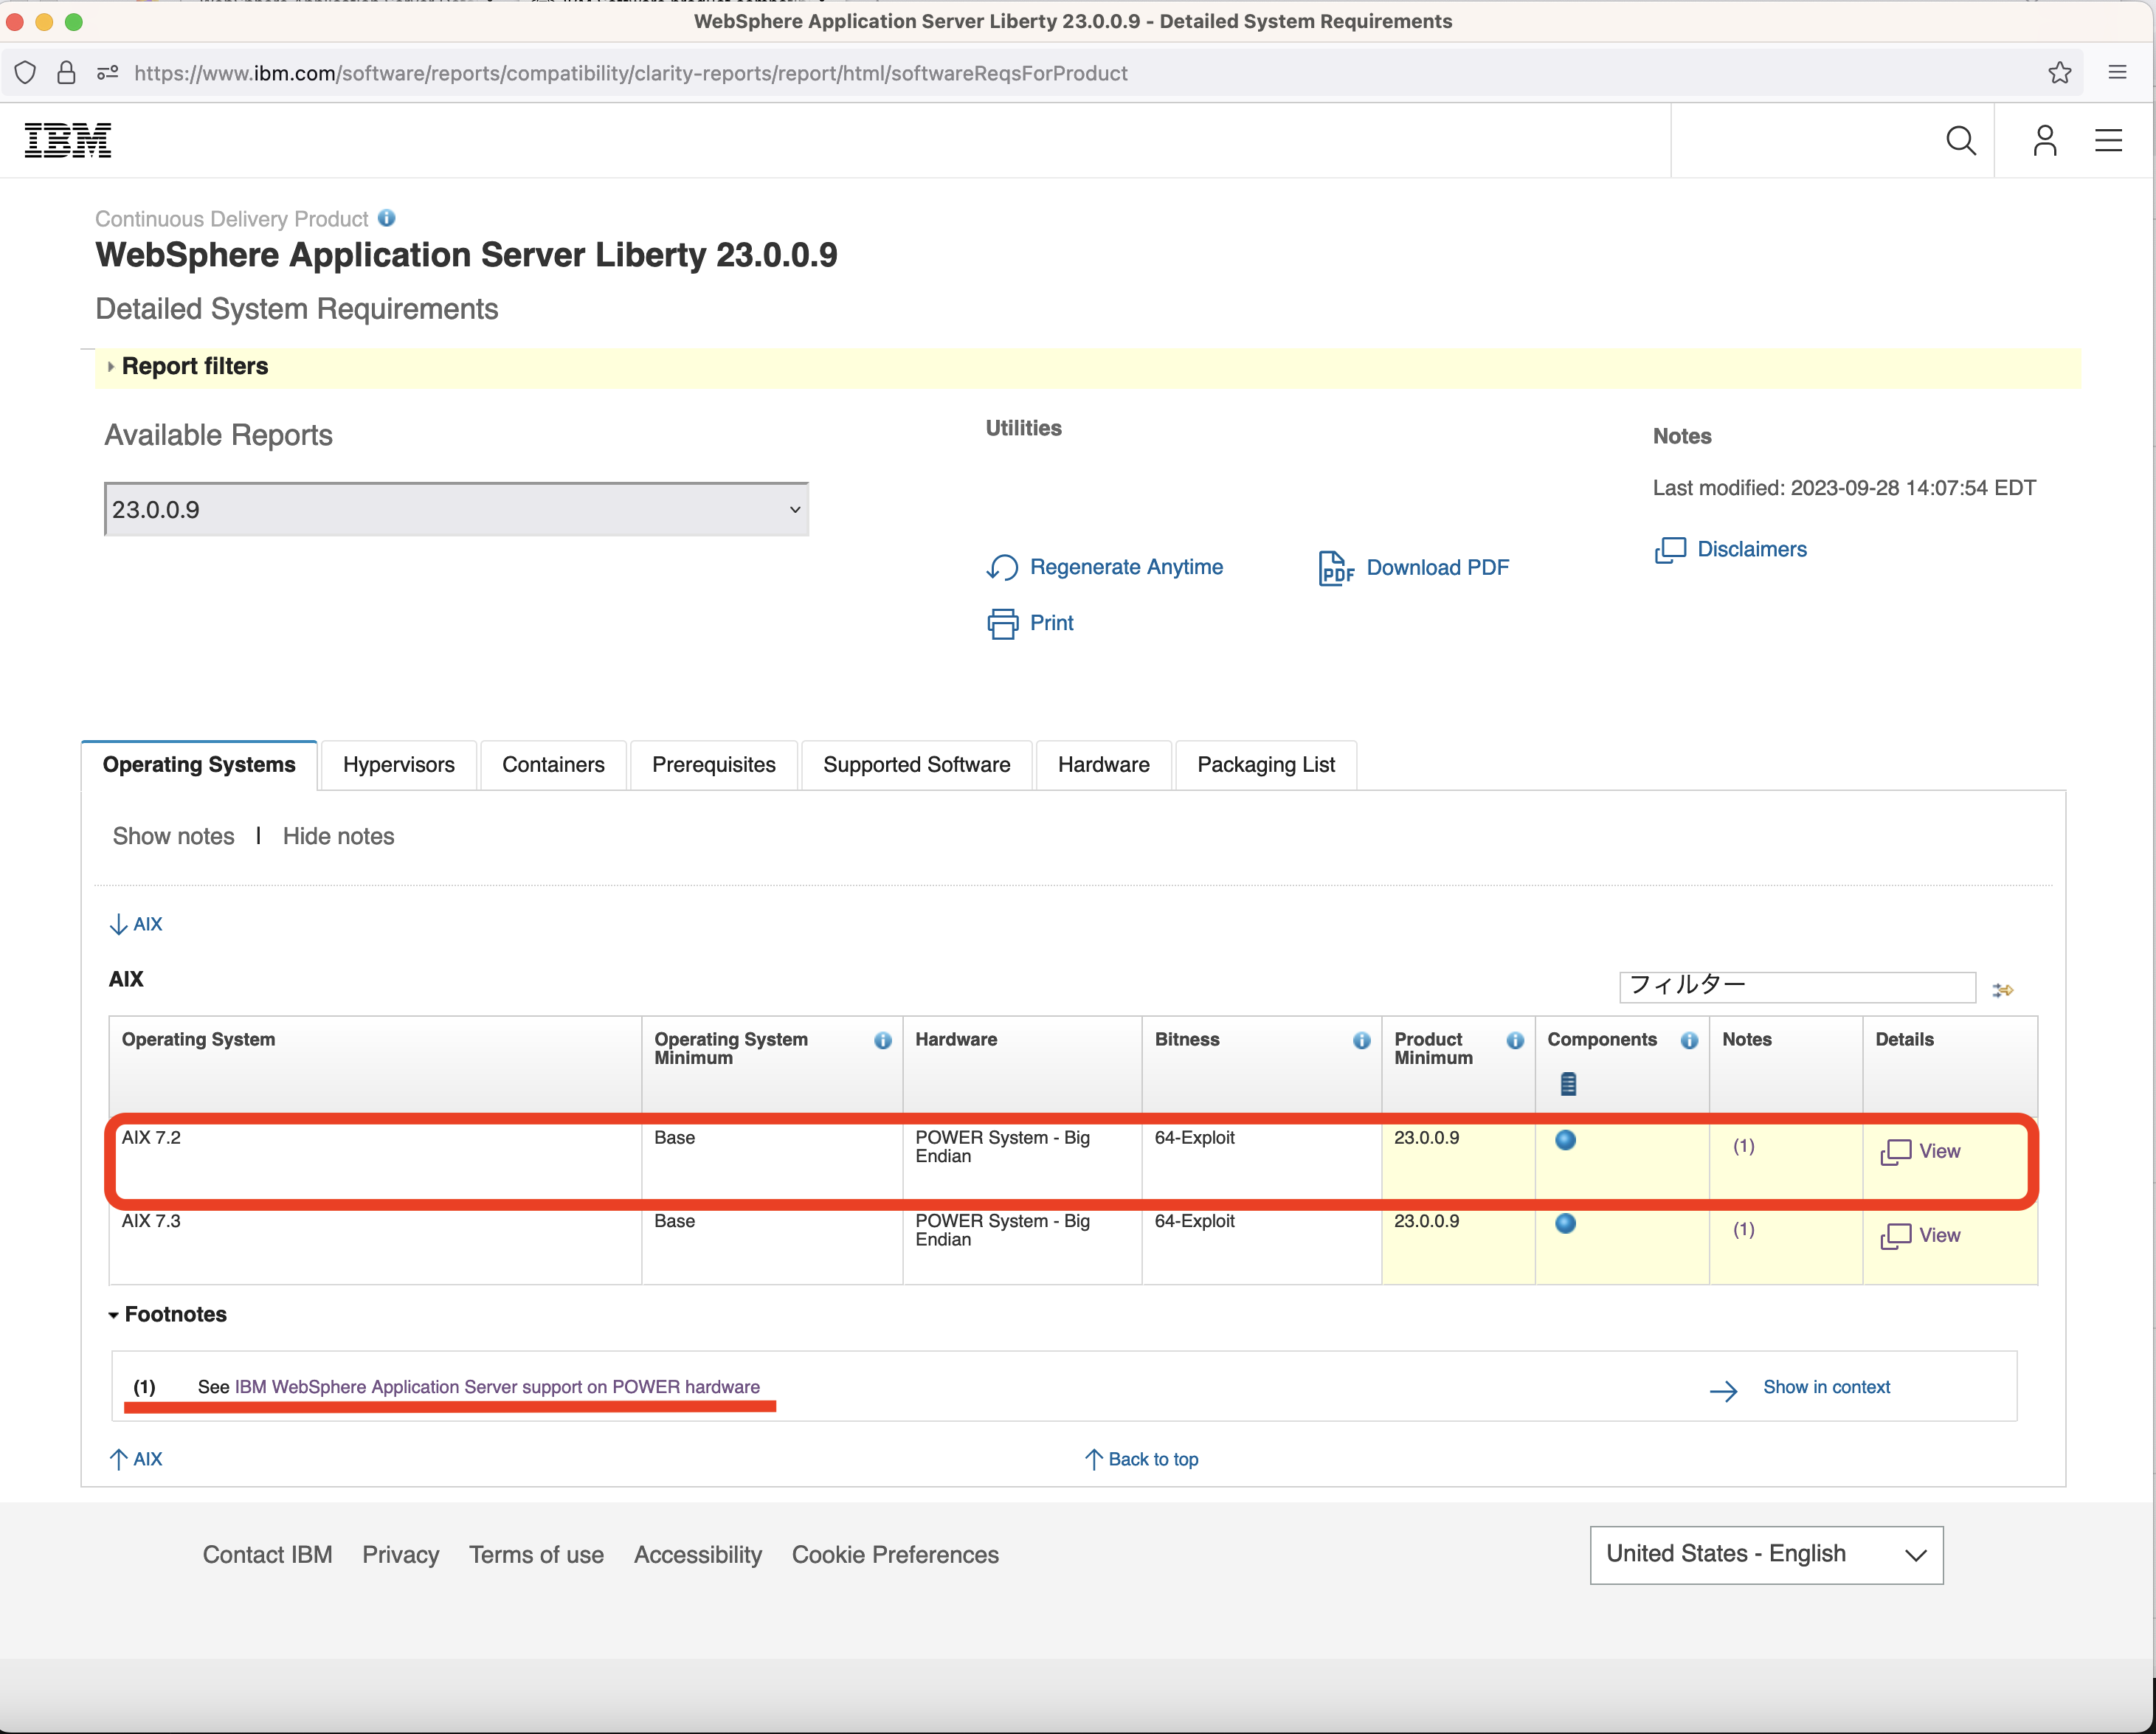Click the IBM logo
The width and height of the screenshot is (2156, 1734).
point(68,139)
